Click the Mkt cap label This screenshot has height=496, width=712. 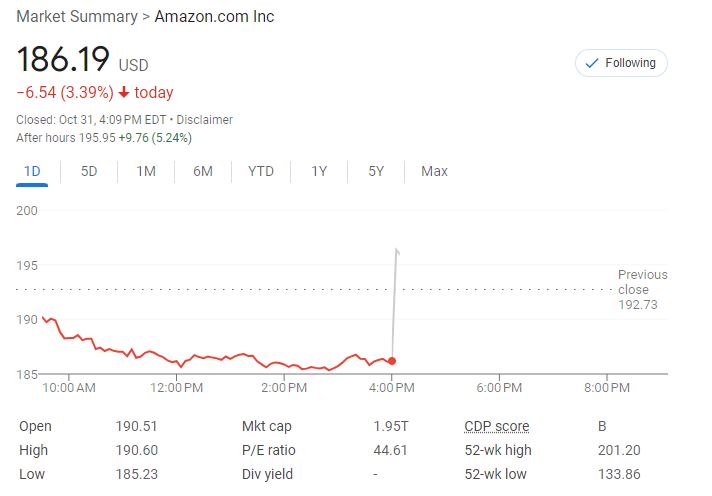tap(265, 426)
